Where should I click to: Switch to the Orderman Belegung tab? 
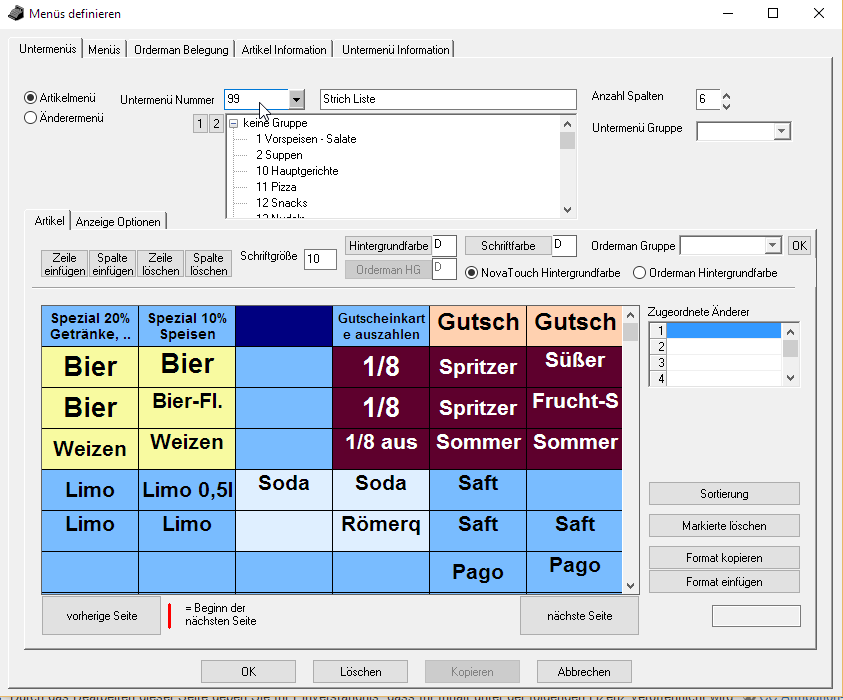181,49
